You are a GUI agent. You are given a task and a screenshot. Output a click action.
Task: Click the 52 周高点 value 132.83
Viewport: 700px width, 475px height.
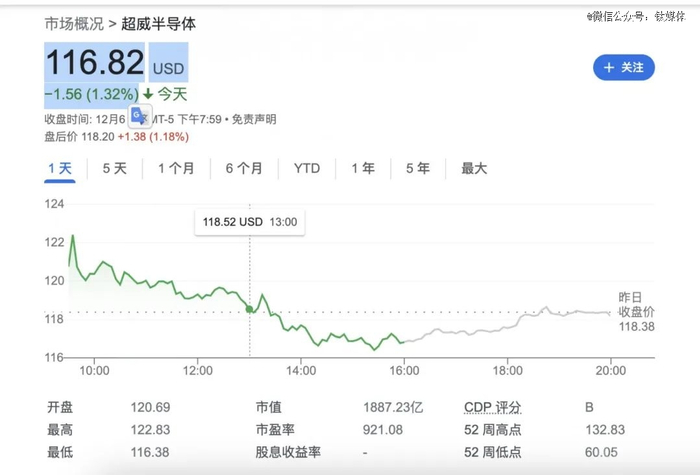pyautogui.click(x=605, y=430)
